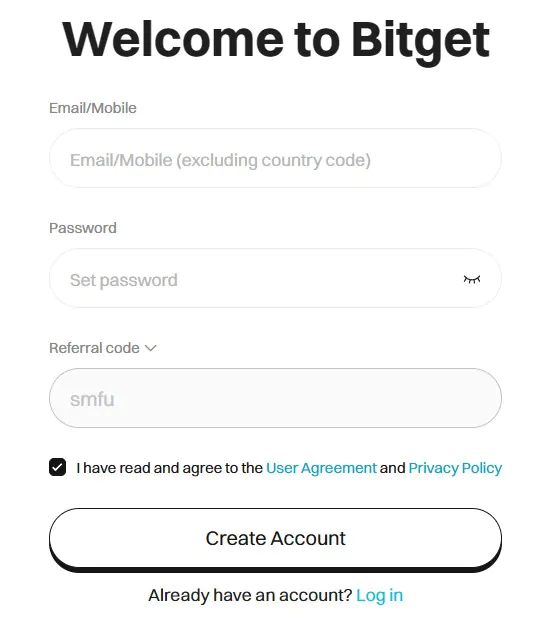This screenshot has height=619, width=536.
Task: Click the 'Already have an account?' text
Action: [x=250, y=595]
